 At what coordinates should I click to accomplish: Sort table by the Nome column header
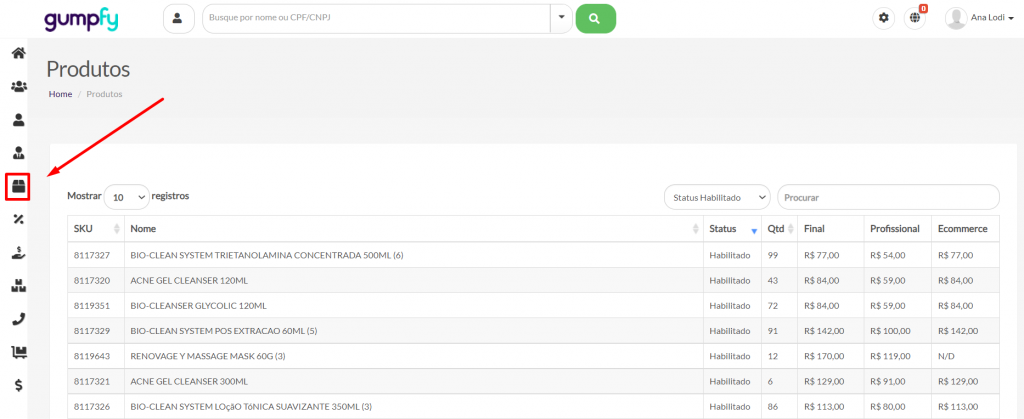[x=412, y=229]
